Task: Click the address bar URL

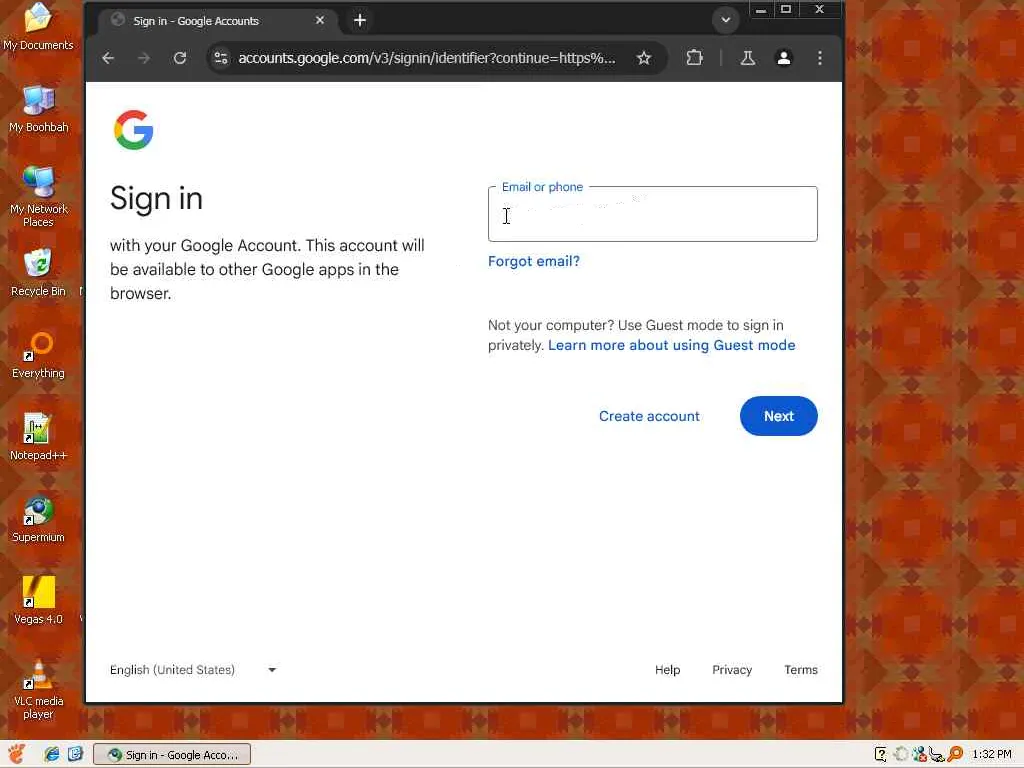Action: click(x=426, y=58)
